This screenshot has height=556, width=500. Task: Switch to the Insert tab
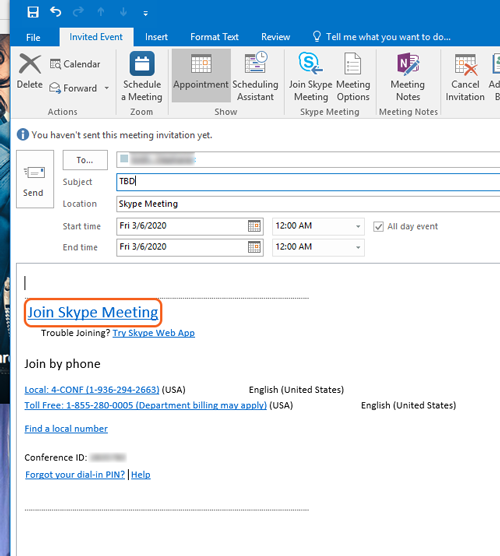pos(156,37)
